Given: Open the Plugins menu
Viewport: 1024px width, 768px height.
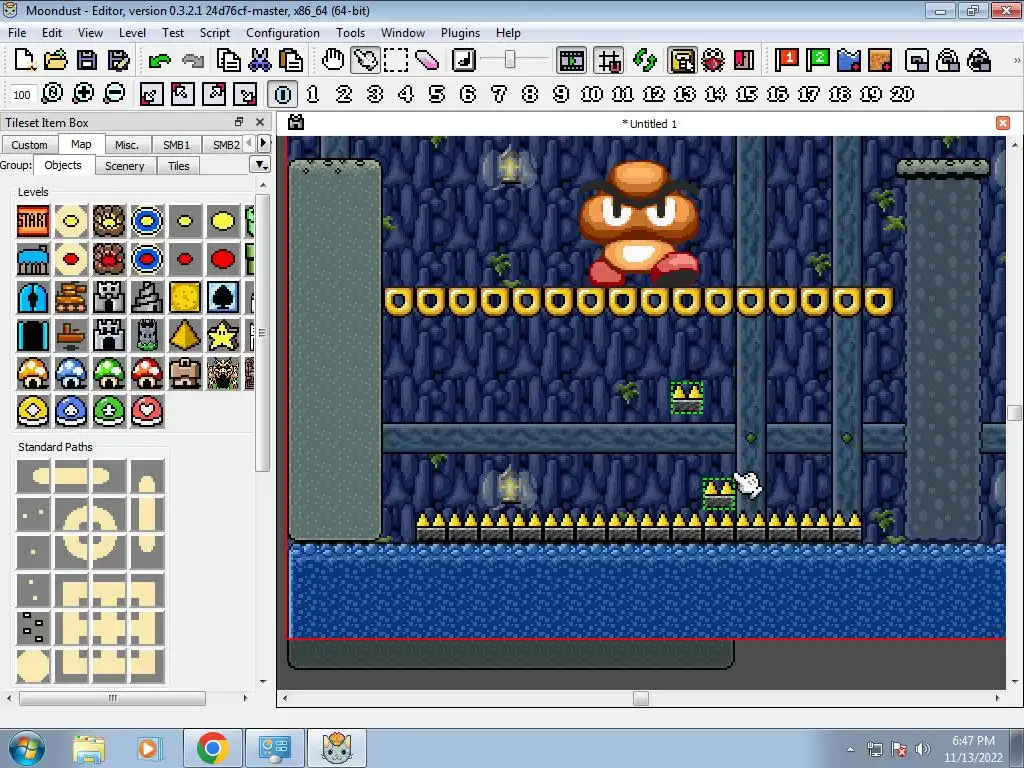Looking at the screenshot, I should tap(460, 33).
